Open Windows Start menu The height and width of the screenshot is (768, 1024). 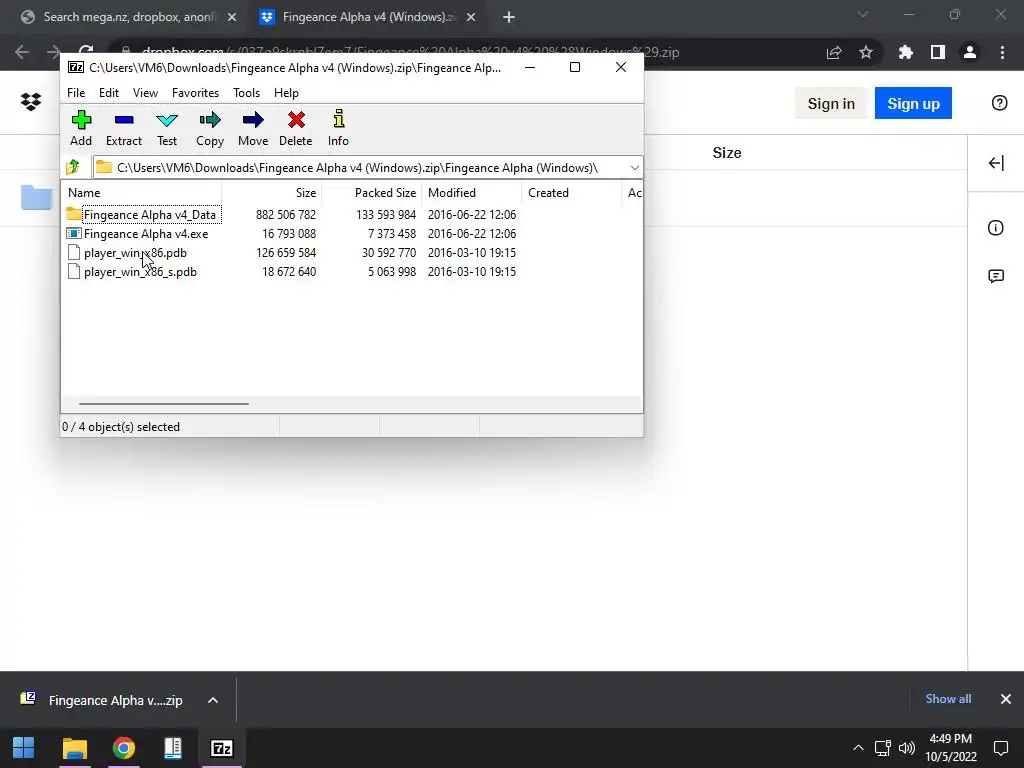[x=24, y=748]
